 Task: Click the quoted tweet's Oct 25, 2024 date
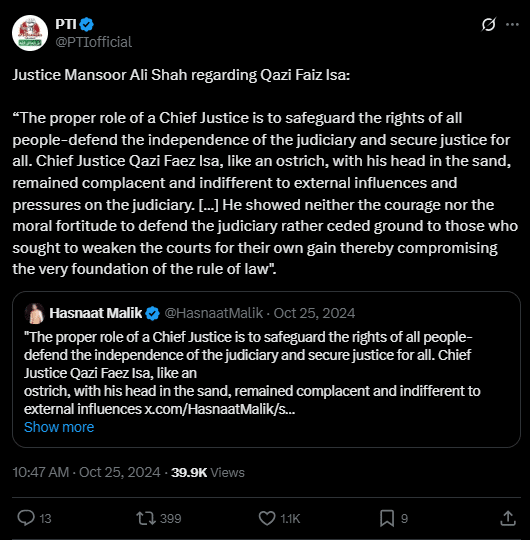pyautogui.click(x=314, y=313)
